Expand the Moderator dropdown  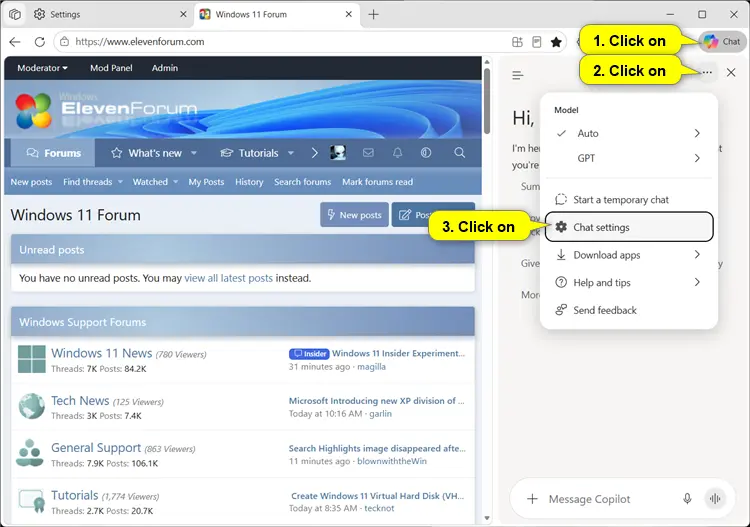(43, 68)
